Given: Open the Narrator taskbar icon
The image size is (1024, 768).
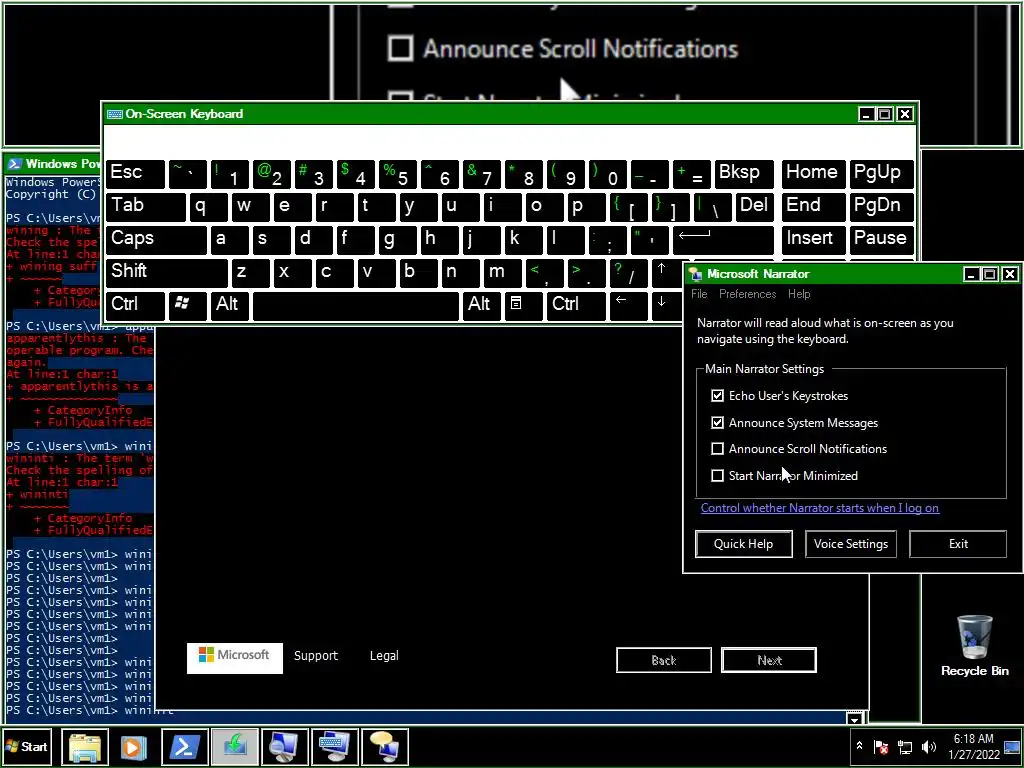Looking at the screenshot, I should 385,747.
